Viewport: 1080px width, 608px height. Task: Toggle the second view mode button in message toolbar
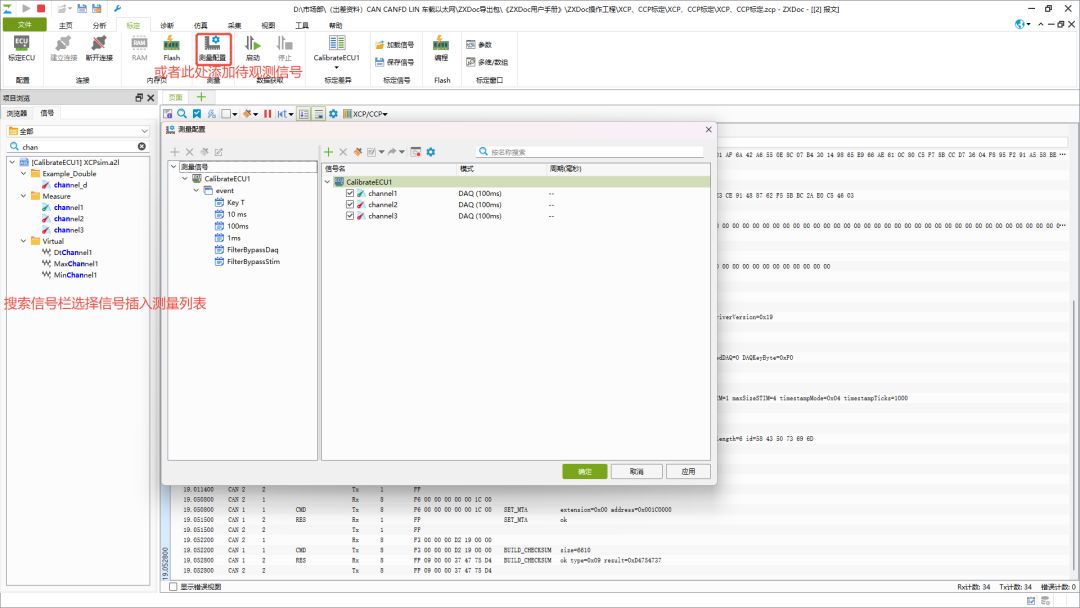(319, 114)
